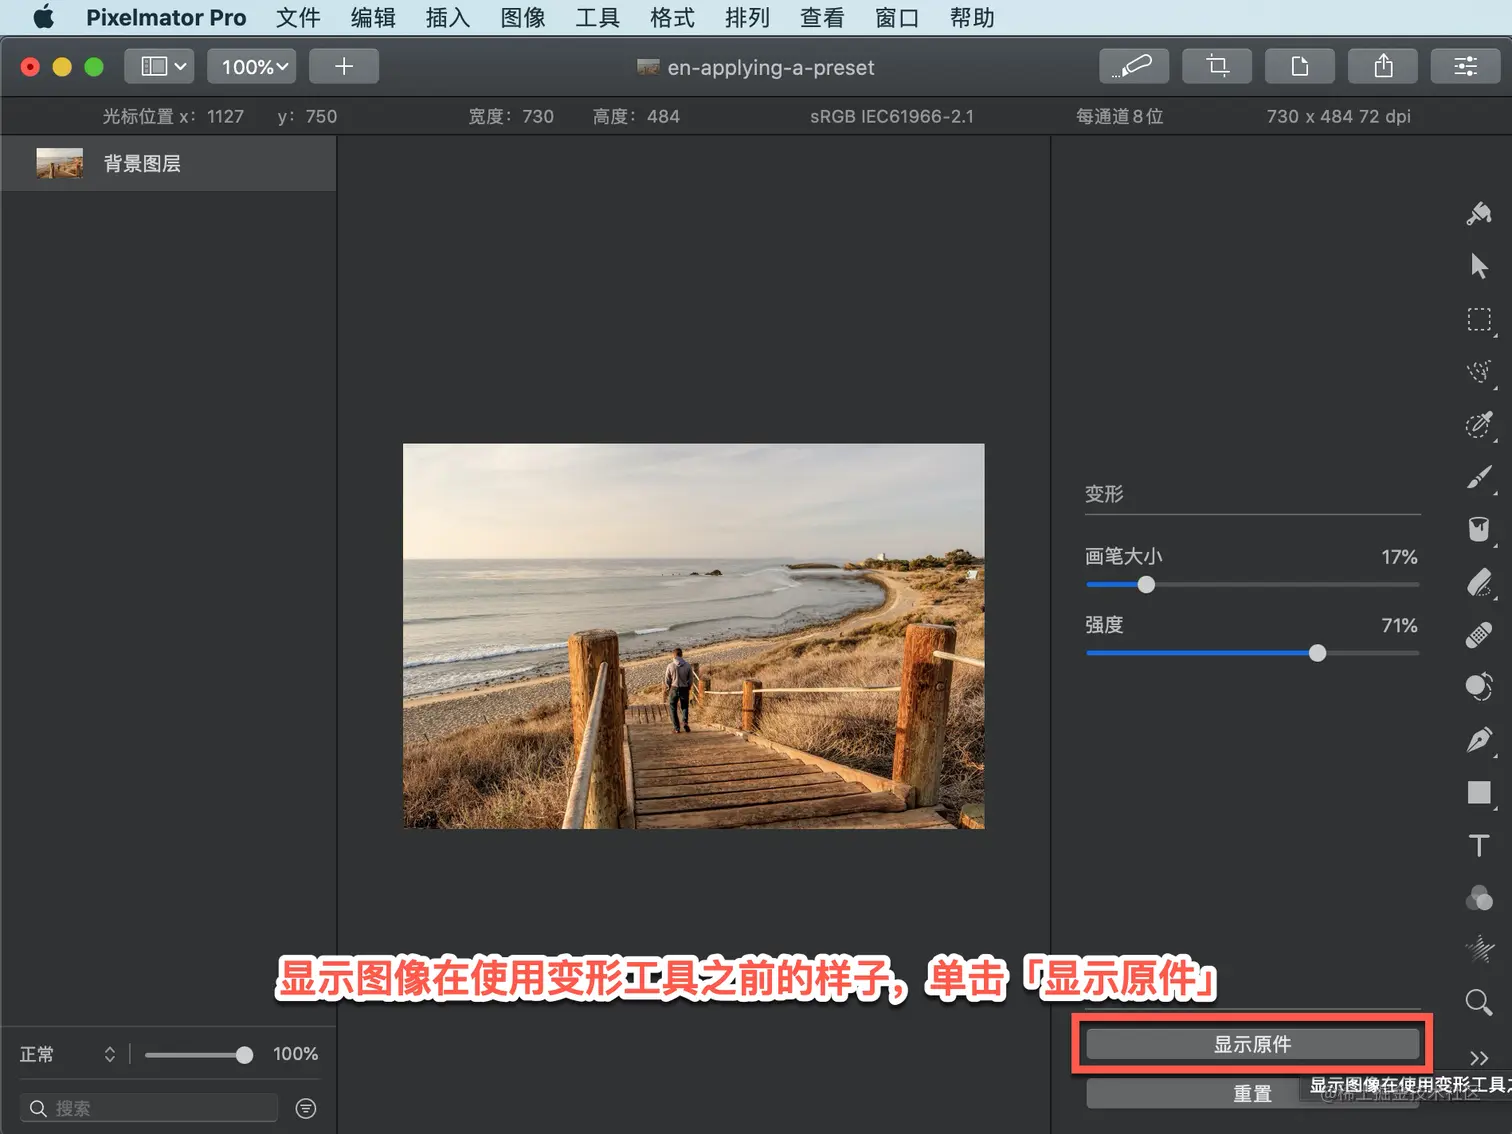Click the sRGB IEC61966-2.1 color profile text
The height and width of the screenshot is (1134, 1512).
click(891, 116)
